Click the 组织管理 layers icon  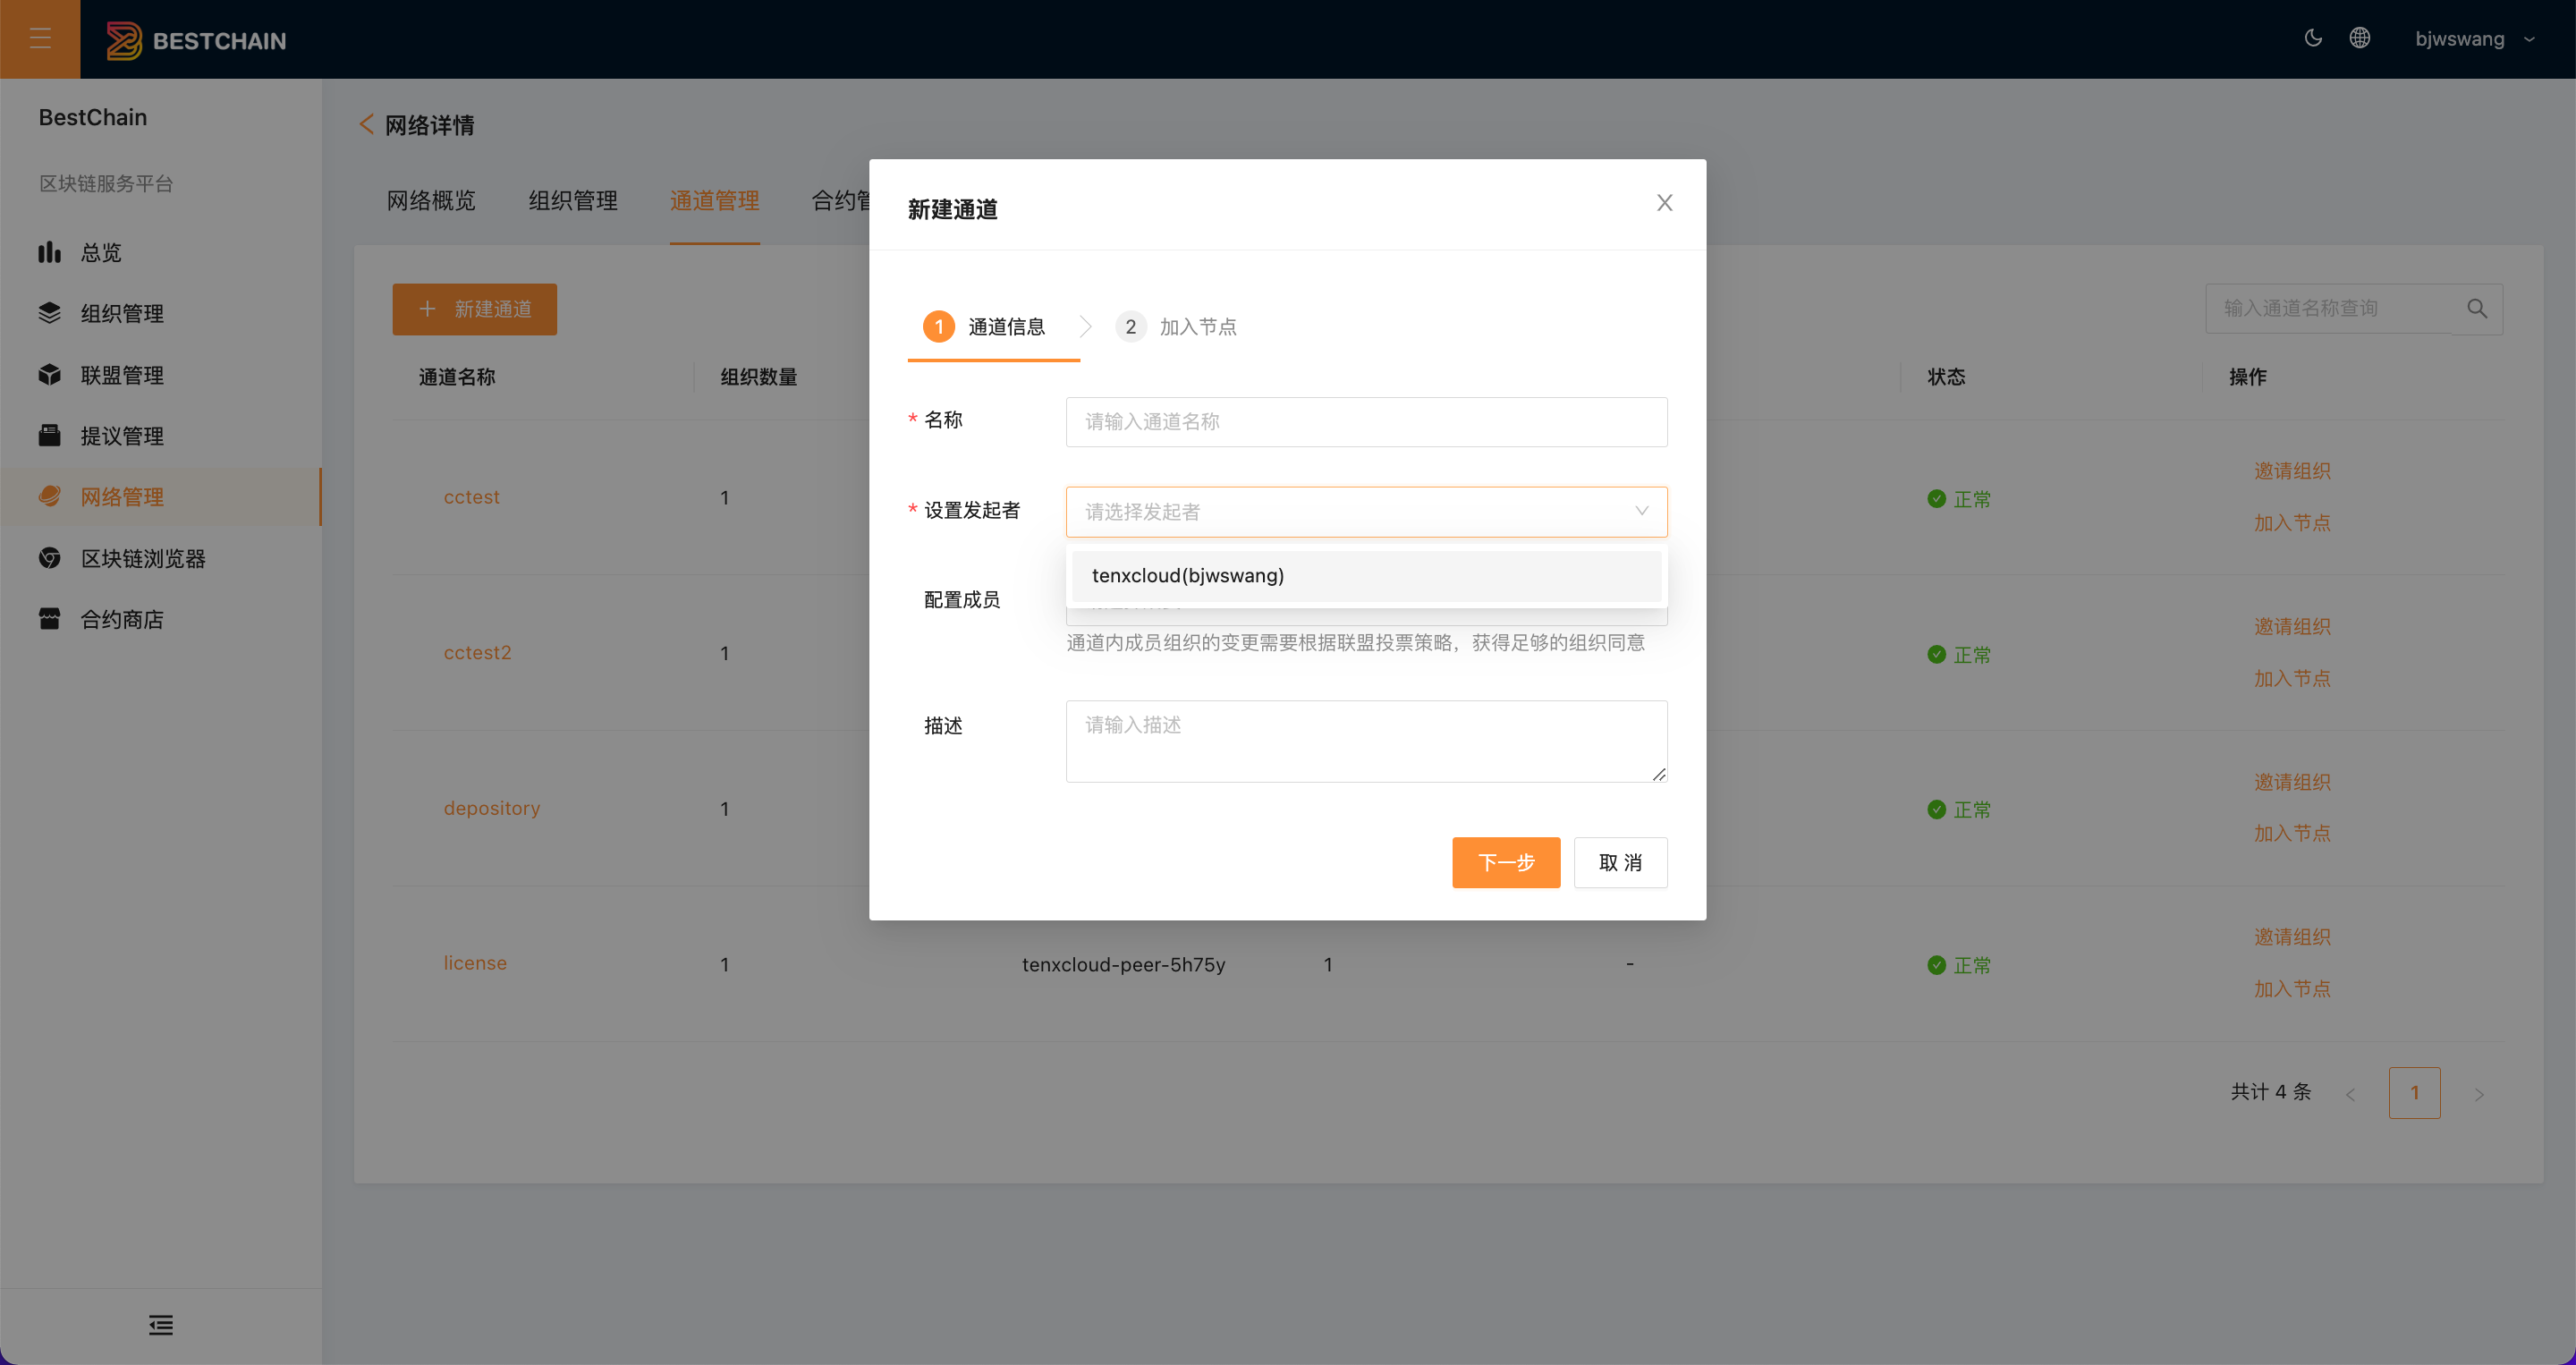49,313
